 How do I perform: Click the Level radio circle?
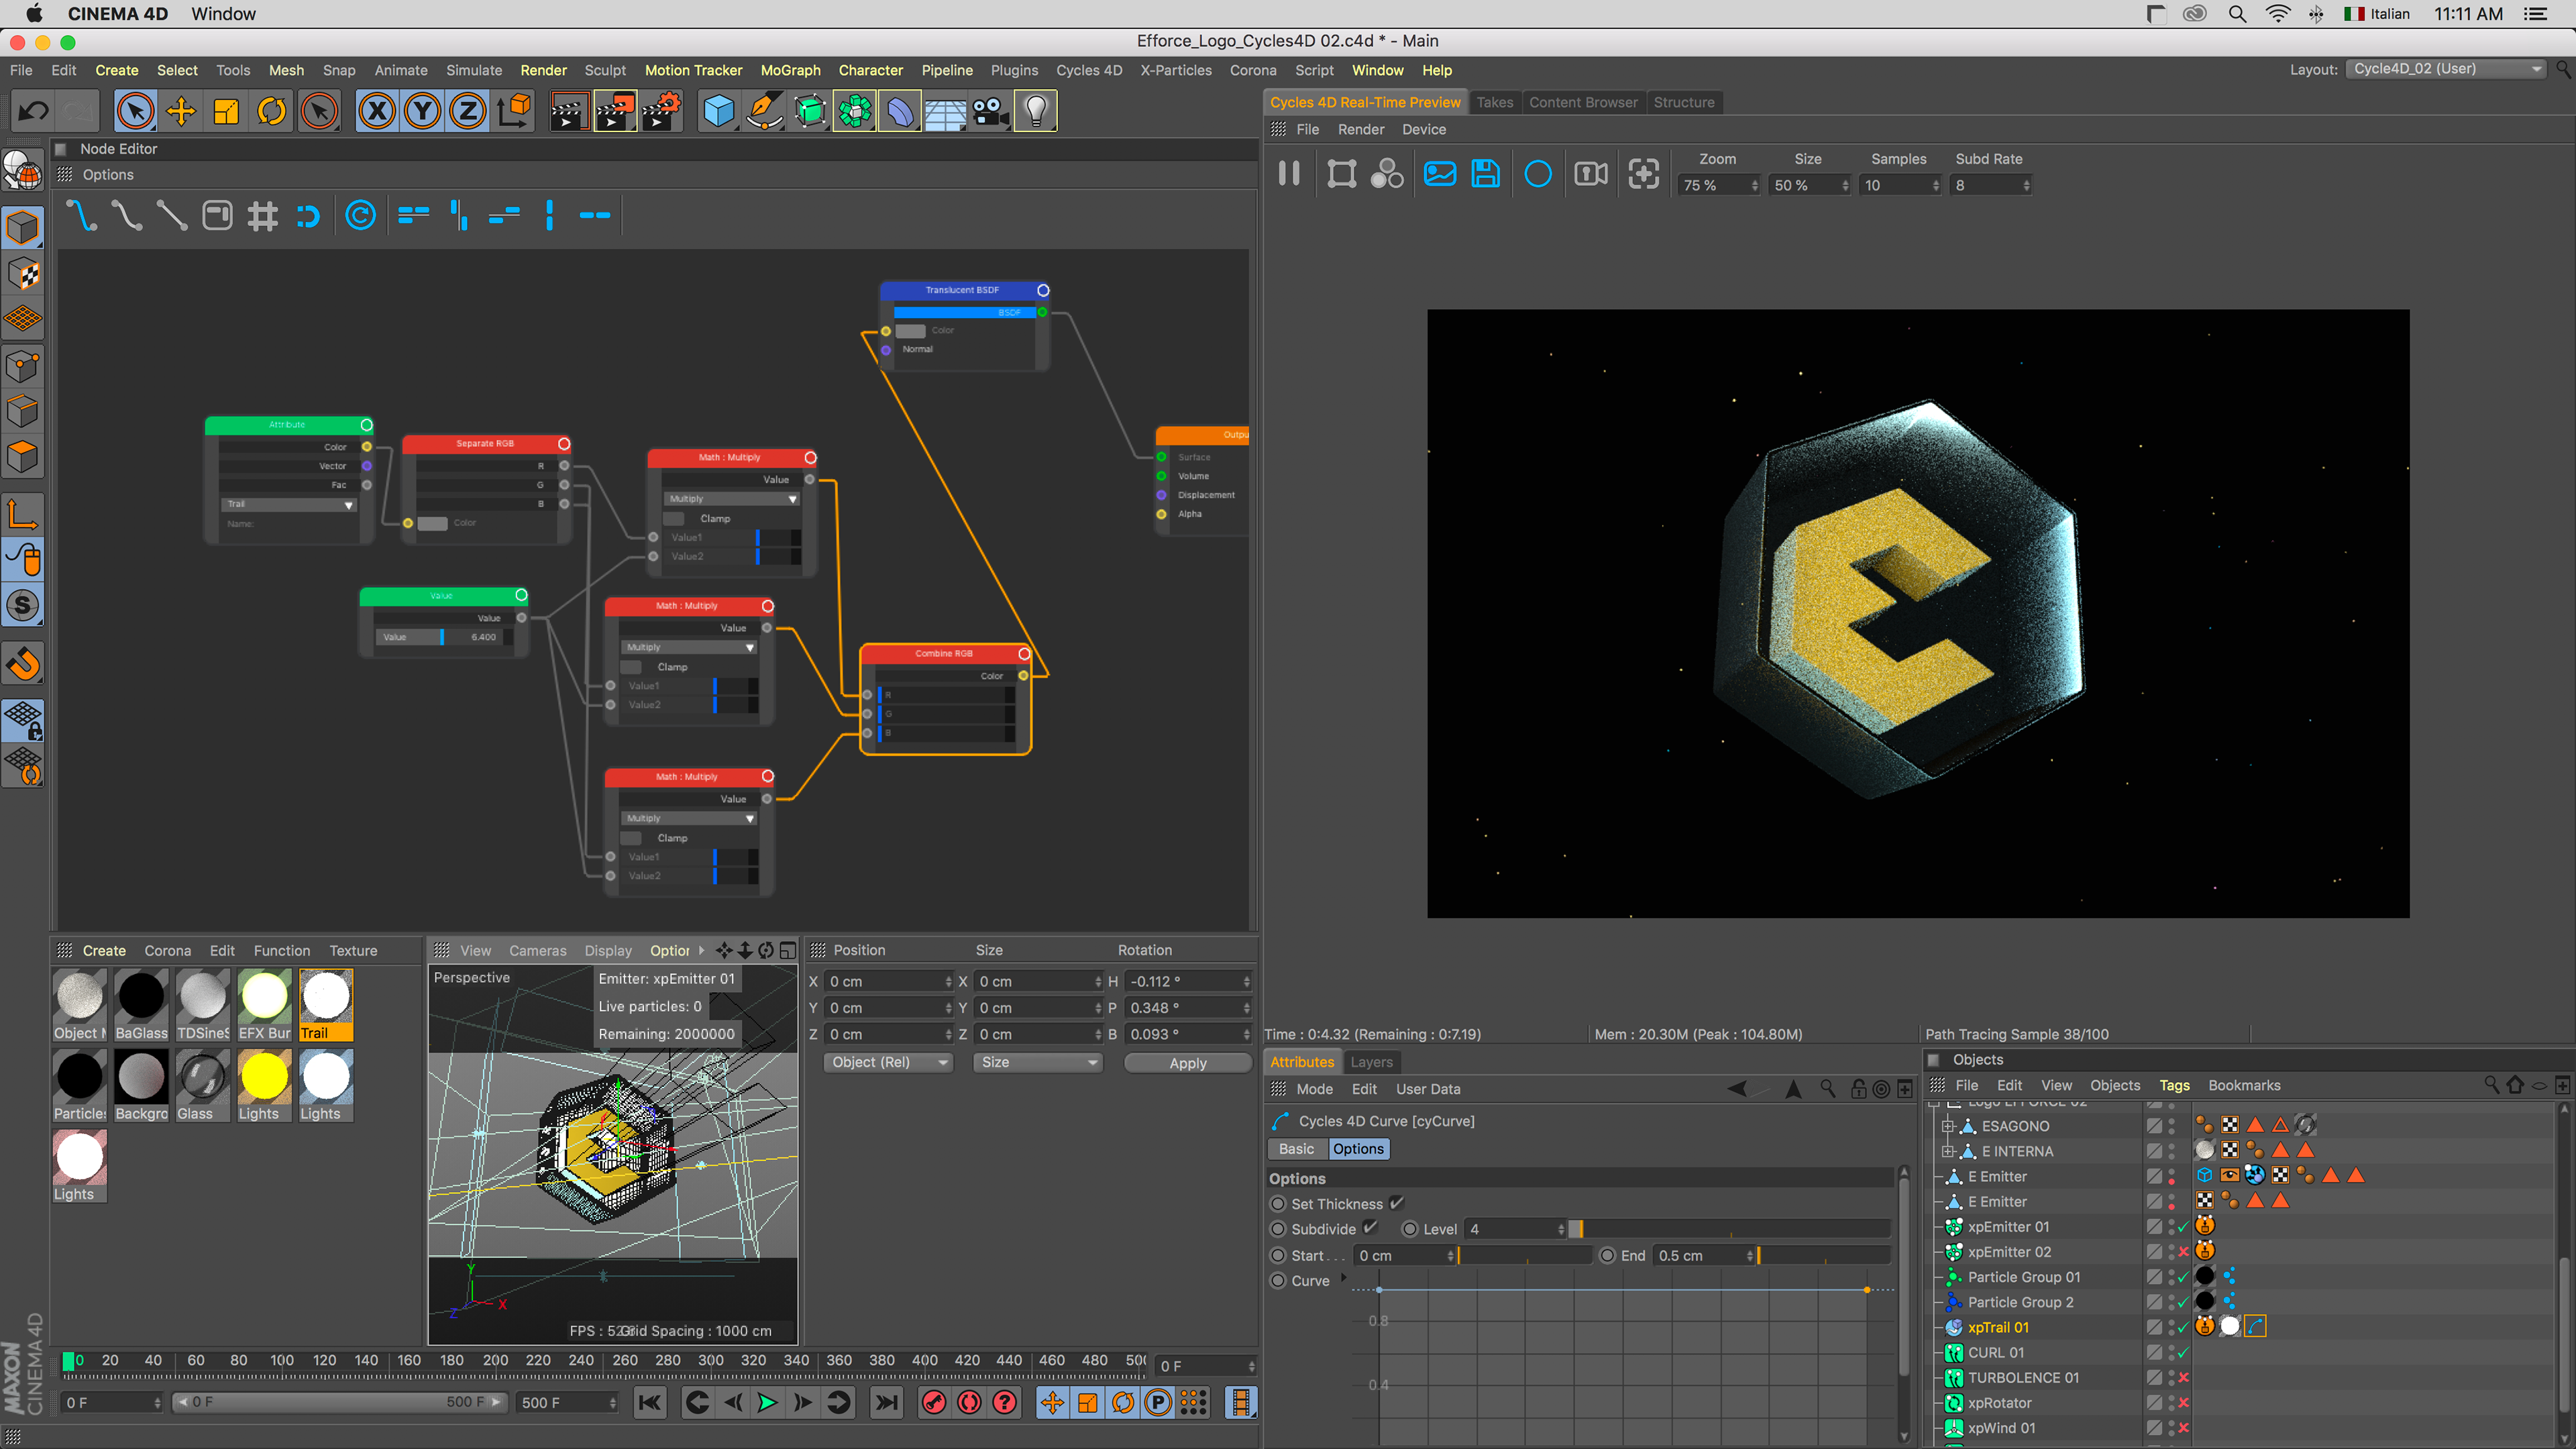[x=1410, y=1229]
